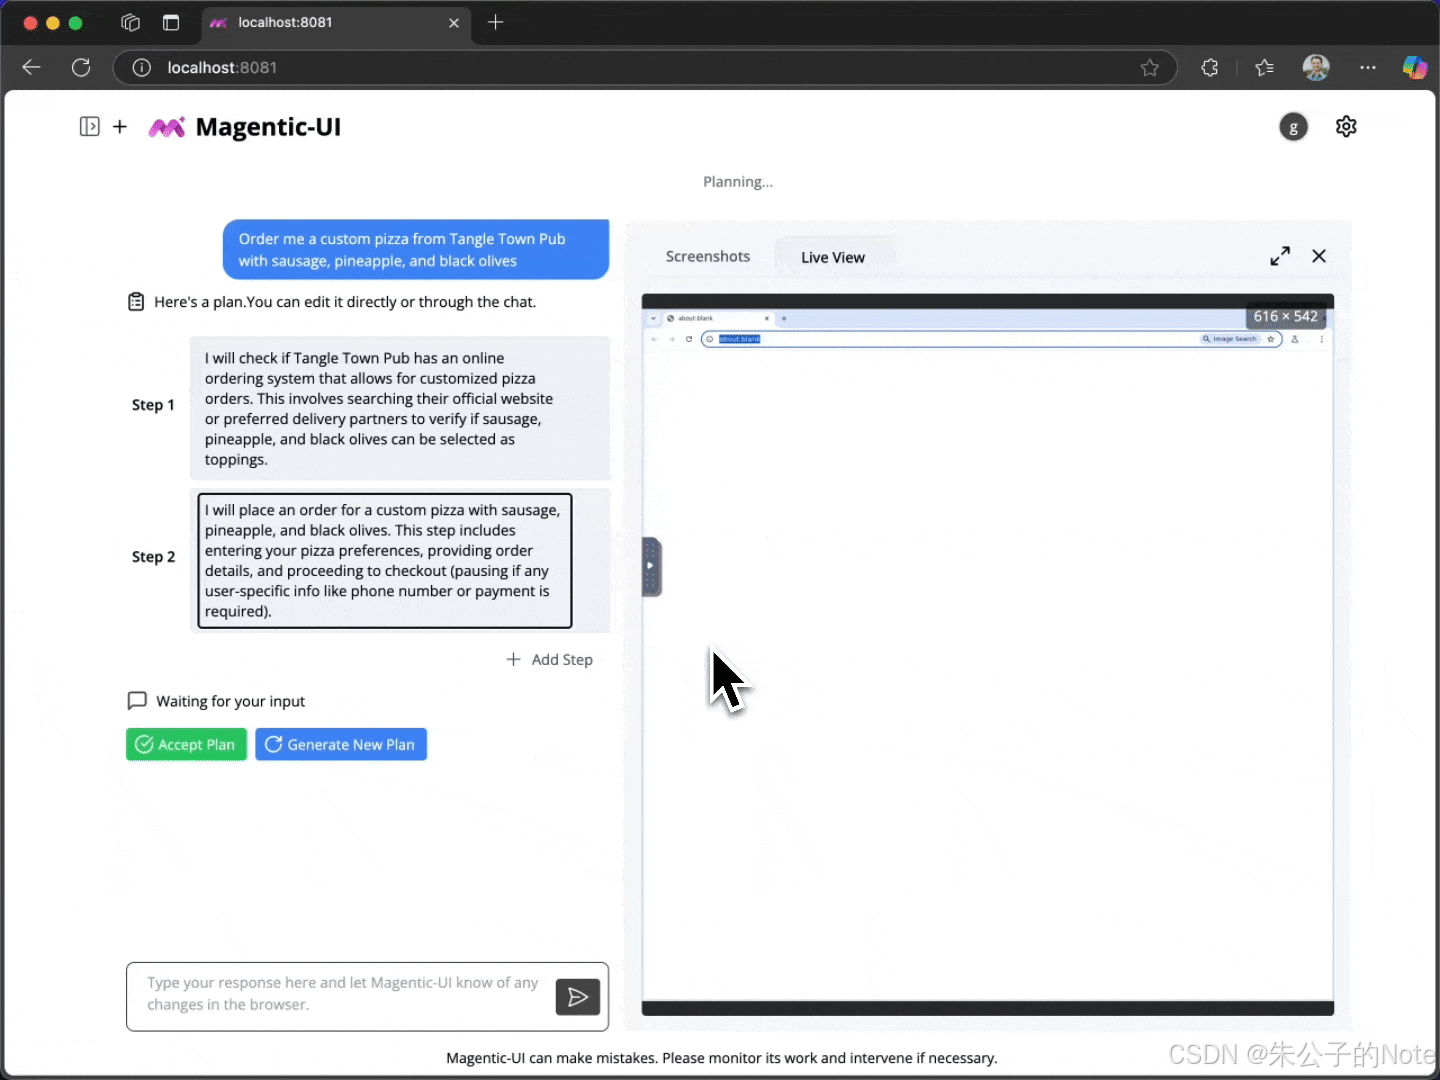Open the favorites list icon

pos(1265,68)
